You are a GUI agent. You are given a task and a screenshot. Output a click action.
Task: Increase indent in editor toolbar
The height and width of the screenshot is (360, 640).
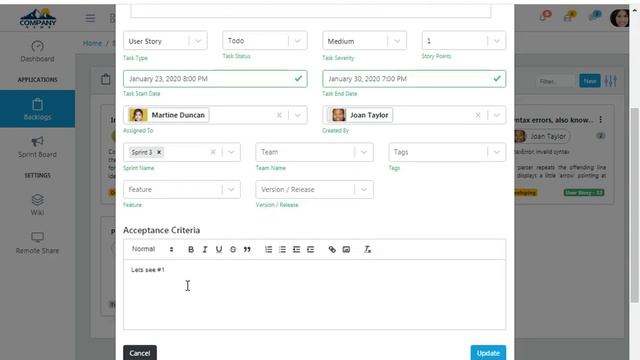[311, 249]
